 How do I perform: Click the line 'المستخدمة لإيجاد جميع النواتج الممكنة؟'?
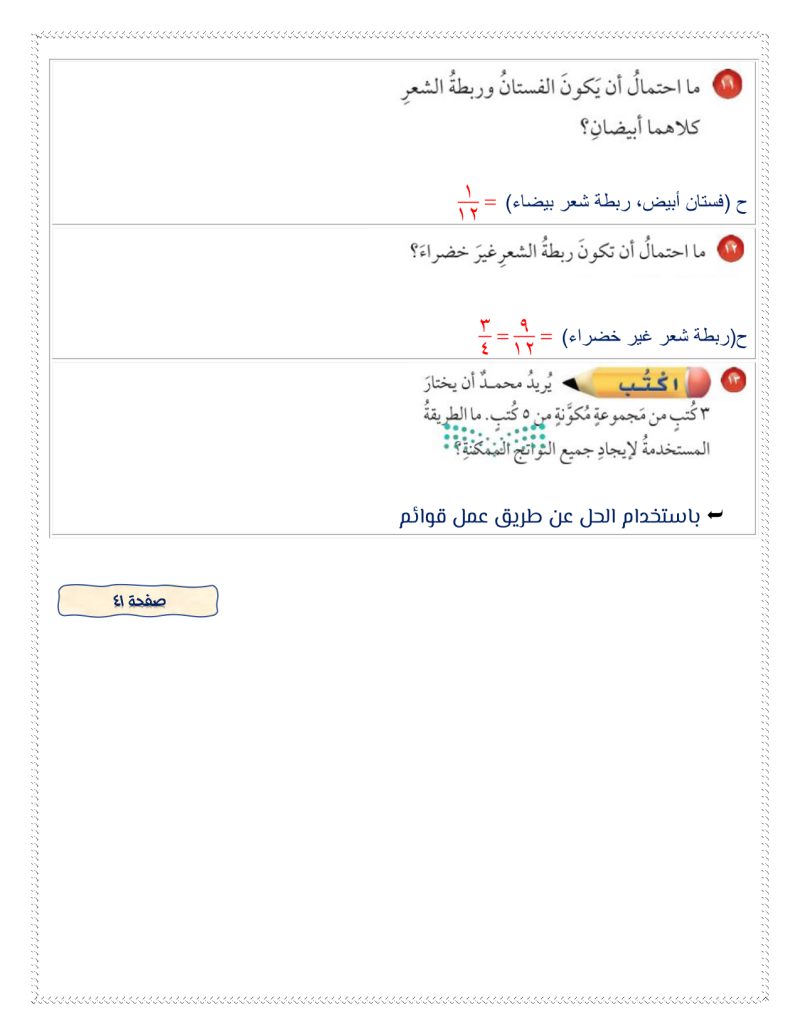point(580,449)
